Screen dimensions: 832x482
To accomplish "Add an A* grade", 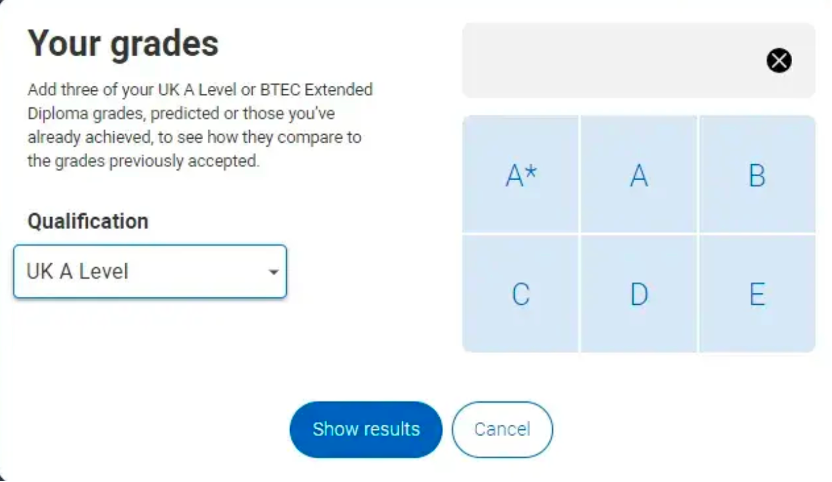I will 521,175.
